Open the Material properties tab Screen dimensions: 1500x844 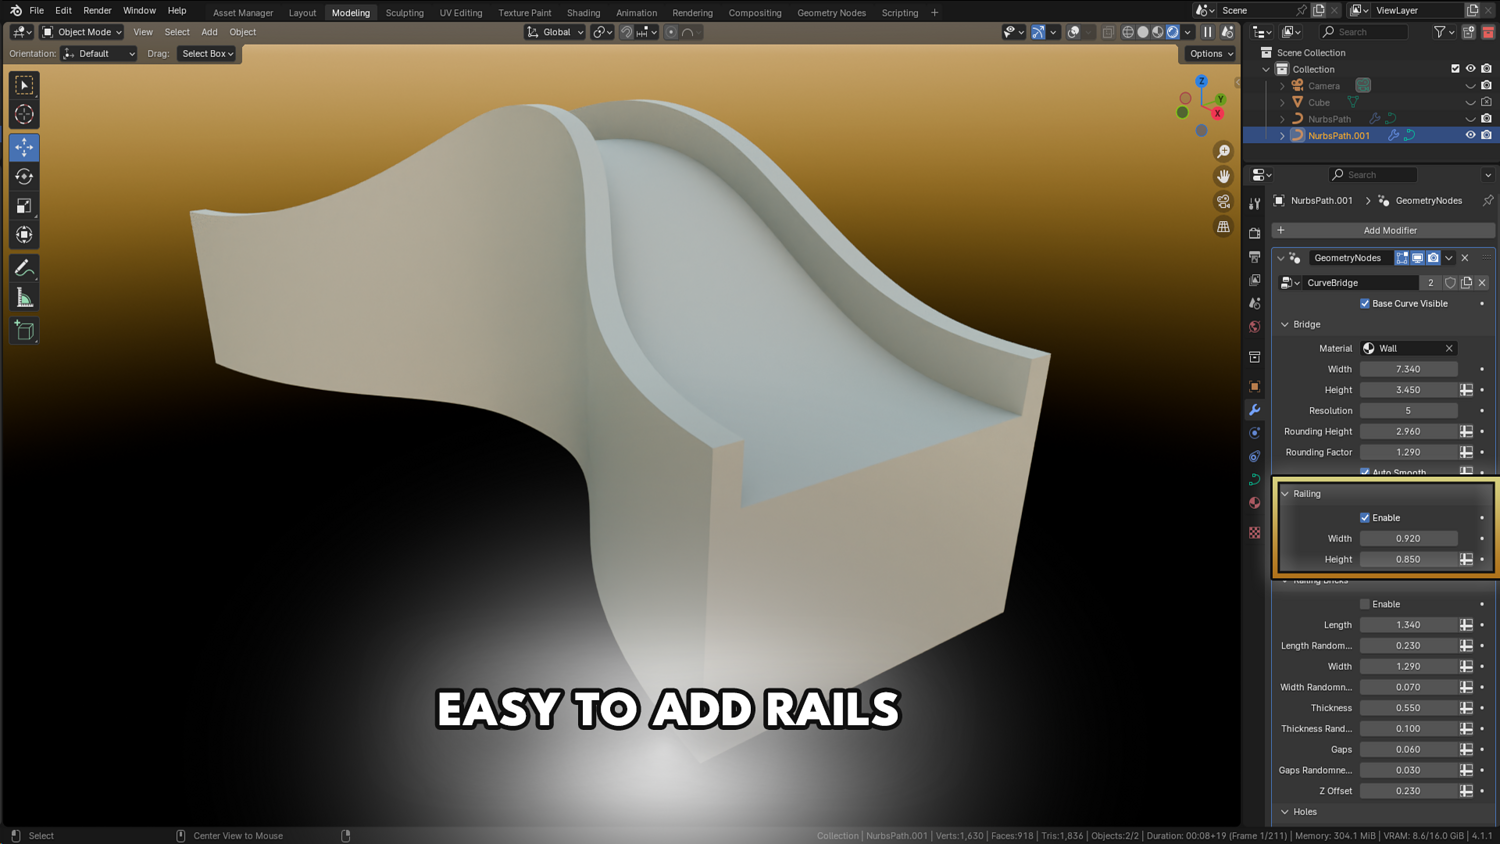1255,503
